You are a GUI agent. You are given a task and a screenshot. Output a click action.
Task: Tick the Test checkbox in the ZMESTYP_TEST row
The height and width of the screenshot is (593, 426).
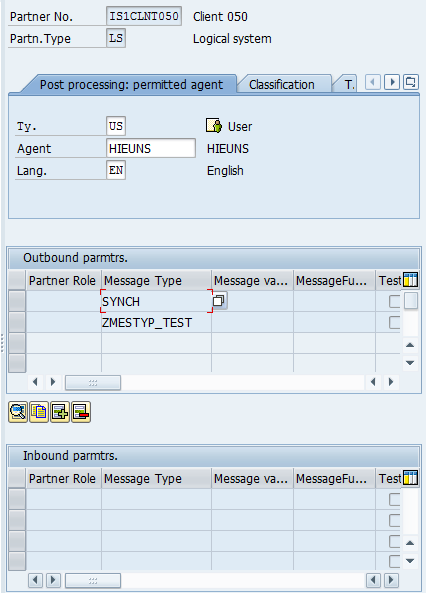(395, 323)
